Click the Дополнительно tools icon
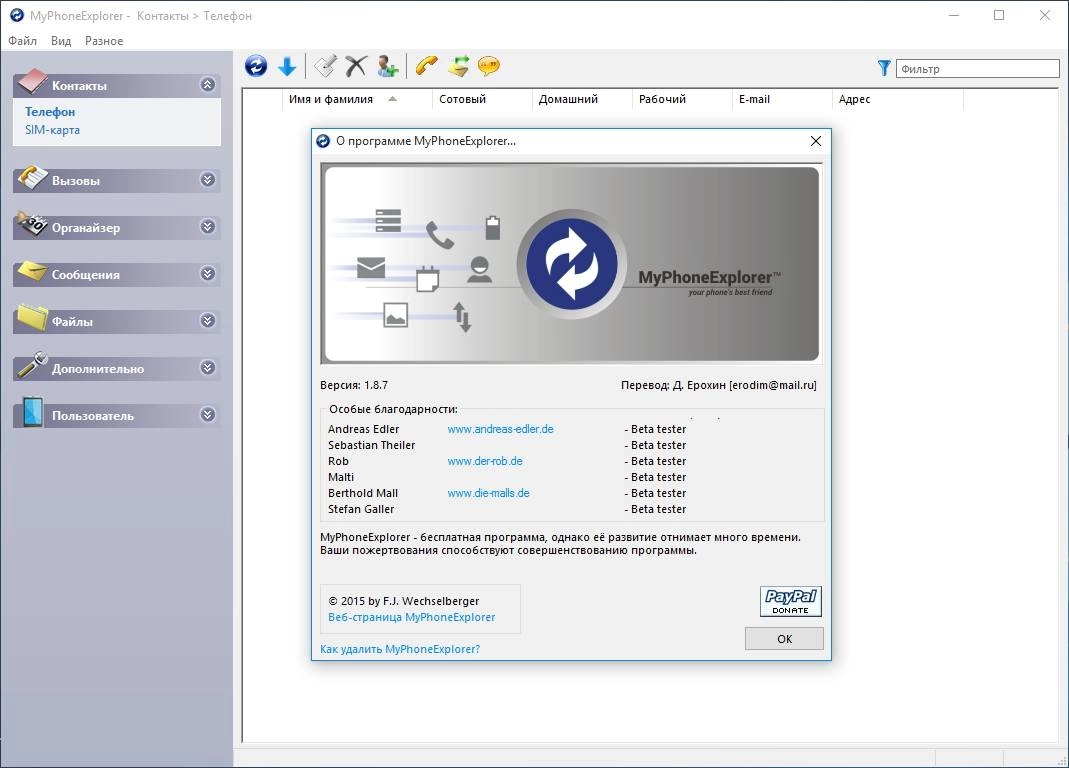 (x=32, y=365)
